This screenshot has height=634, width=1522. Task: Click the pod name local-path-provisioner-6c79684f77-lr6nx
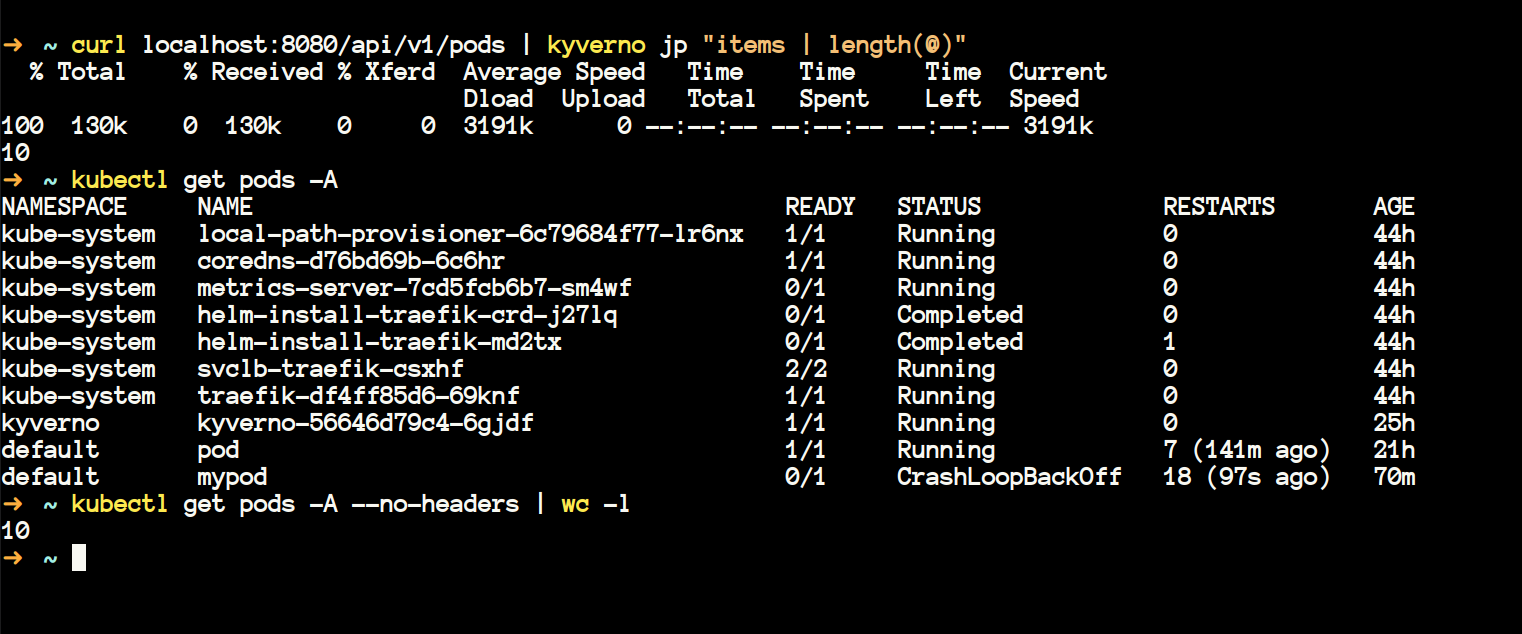(x=470, y=234)
